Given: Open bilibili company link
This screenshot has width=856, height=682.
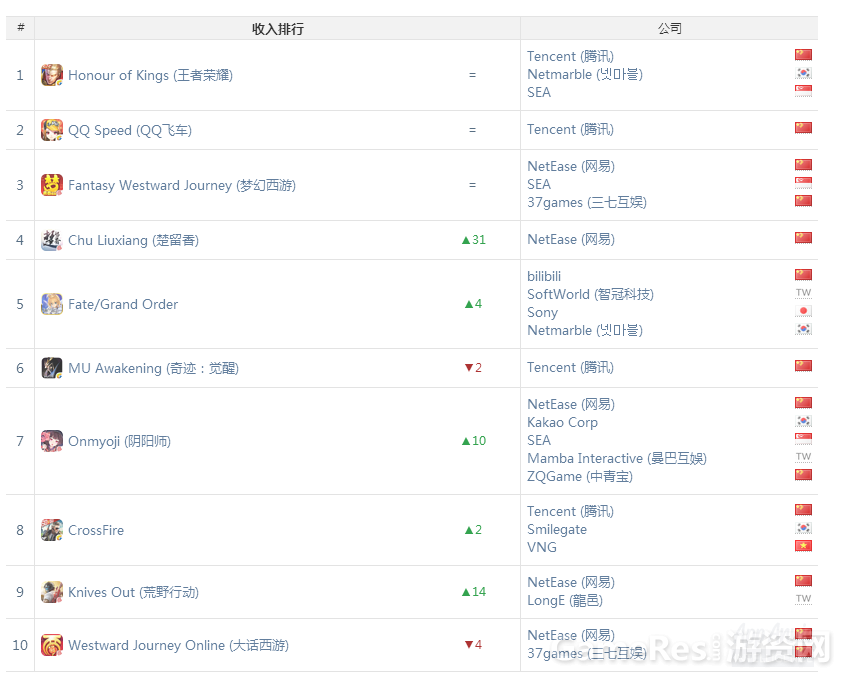Looking at the screenshot, I should tap(544, 276).
